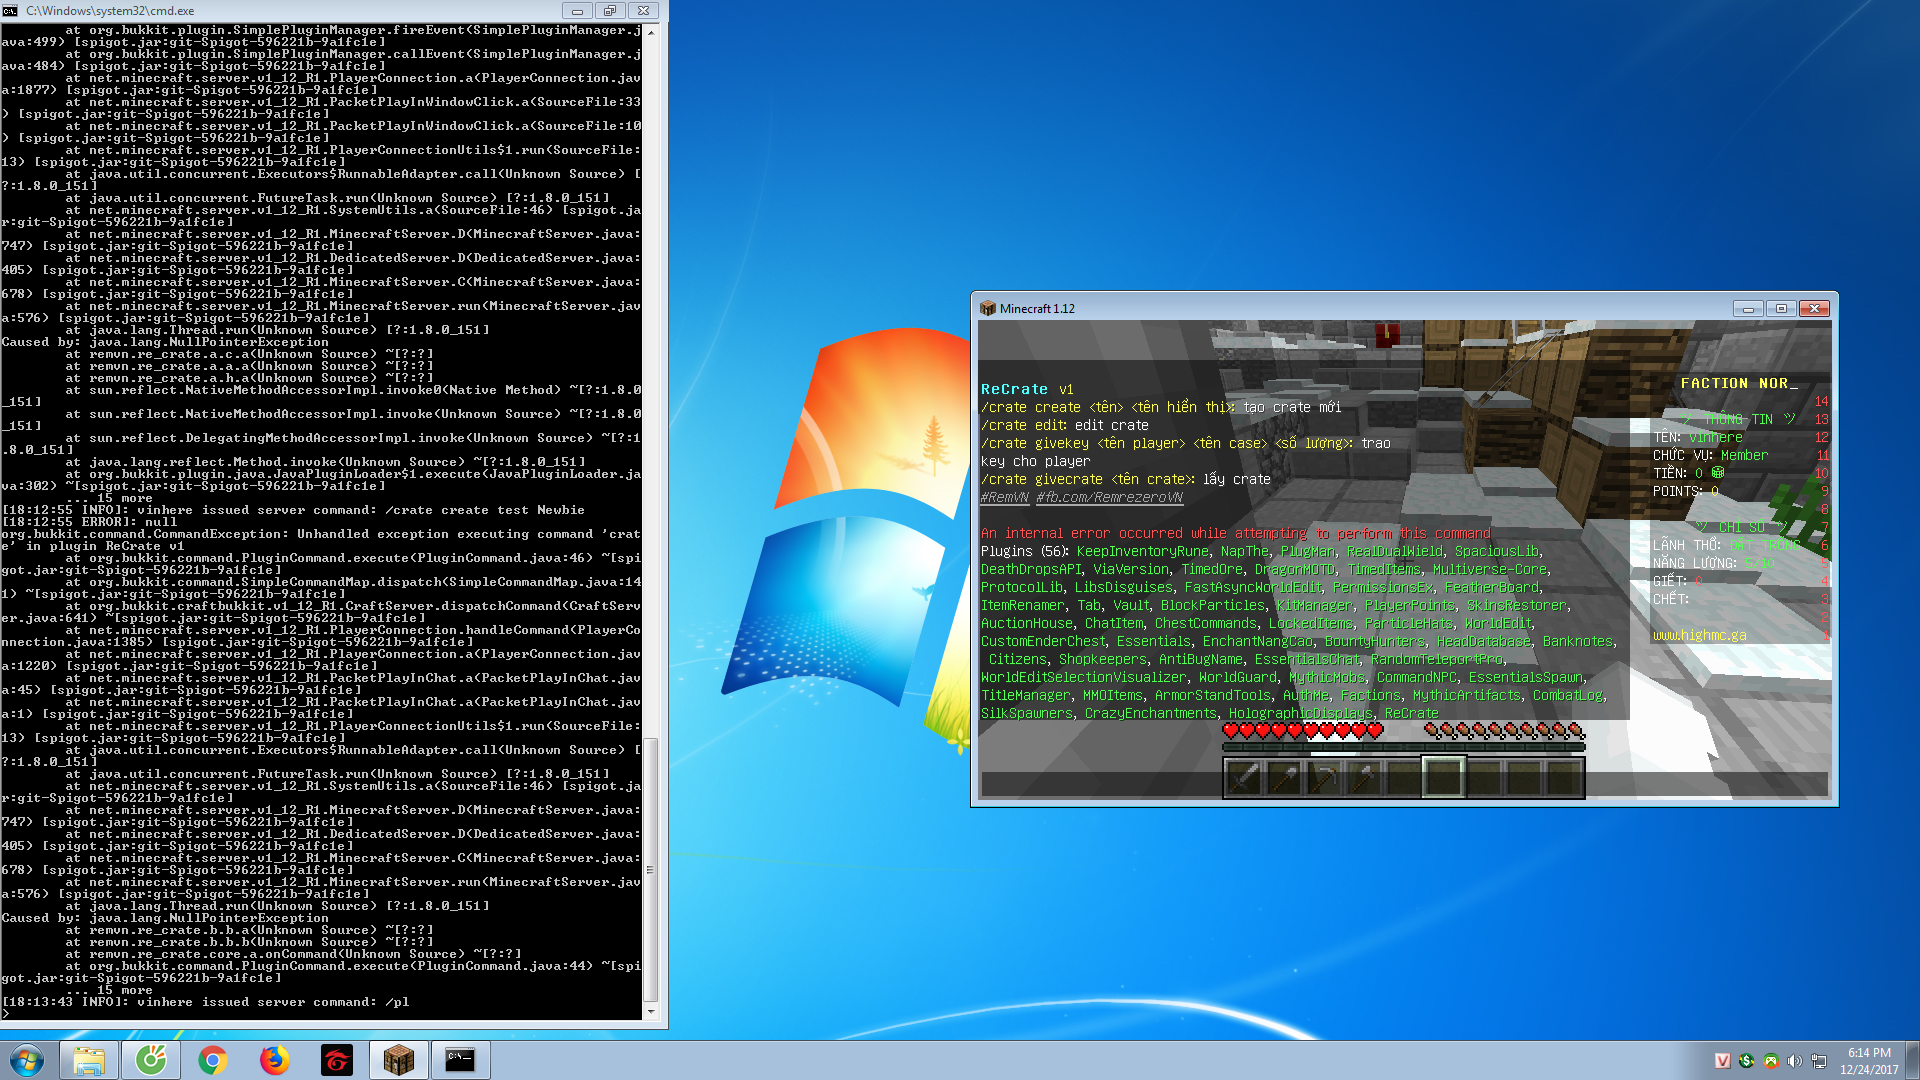1920x1080 pixels.
Task: Switch to Minecraft taskbar button
Action: pos(399,1060)
